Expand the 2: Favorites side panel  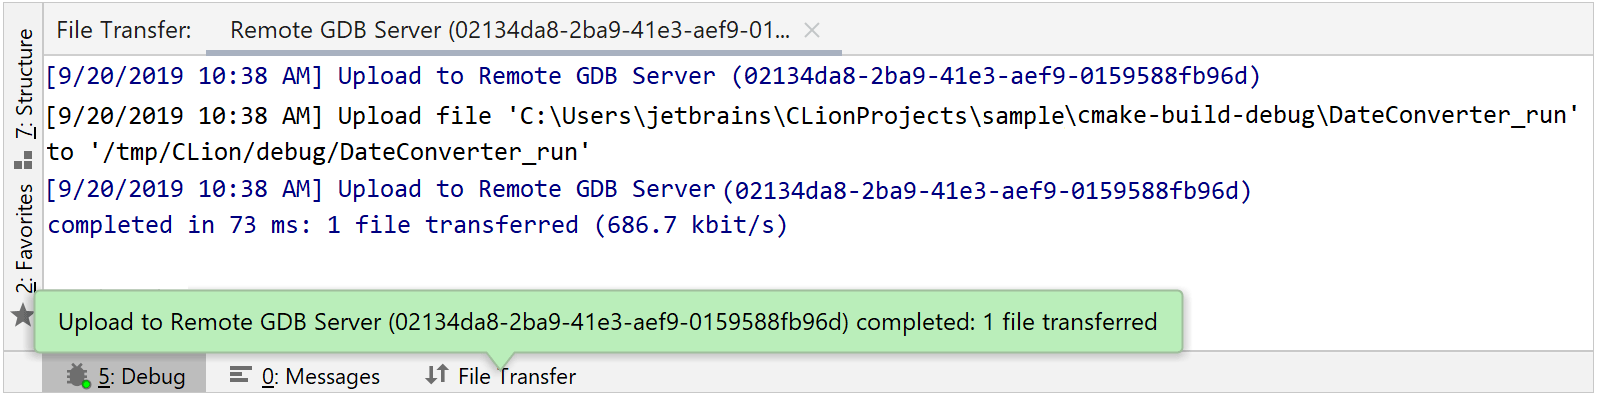pyautogui.click(x=24, y=238)
